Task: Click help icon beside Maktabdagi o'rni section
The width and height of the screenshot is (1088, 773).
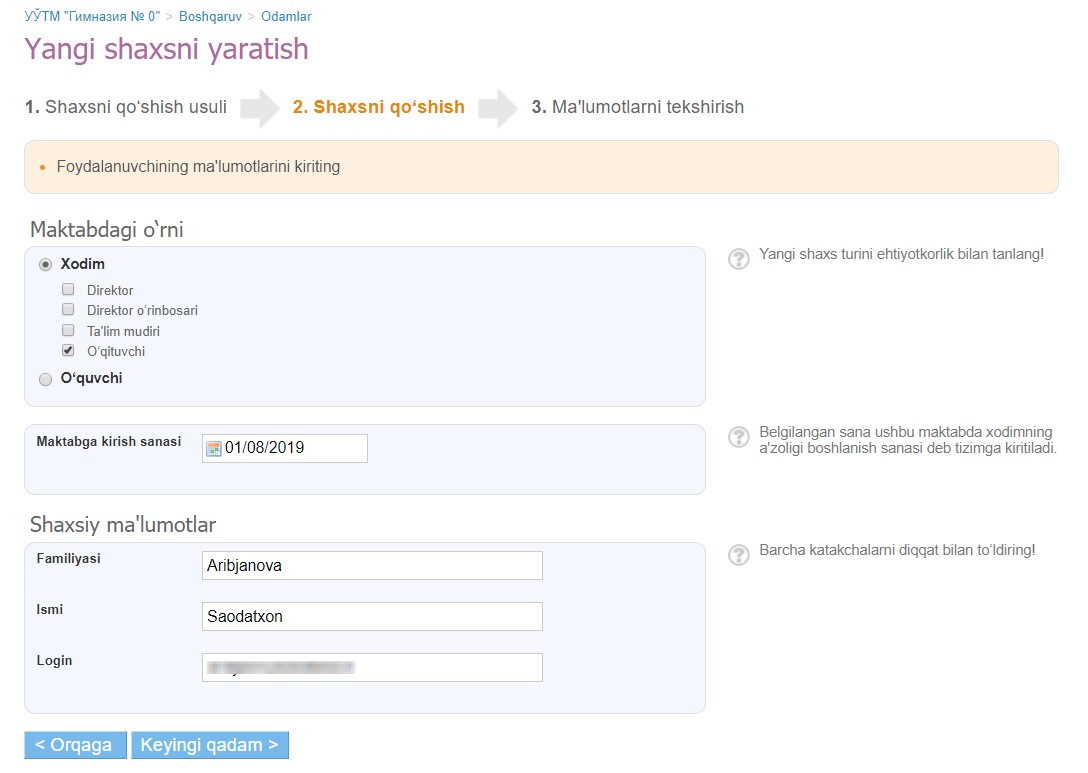Action: [738, 259]
